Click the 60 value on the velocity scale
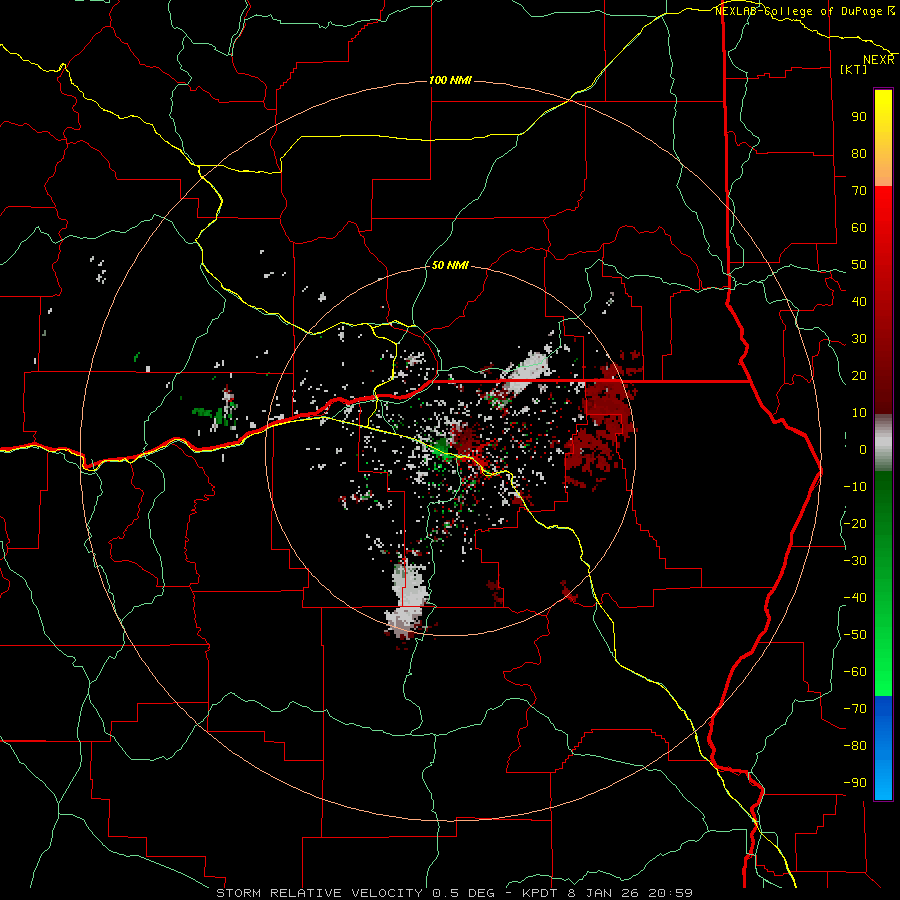This screenshot has width=900, height=900. pos(859,228)
